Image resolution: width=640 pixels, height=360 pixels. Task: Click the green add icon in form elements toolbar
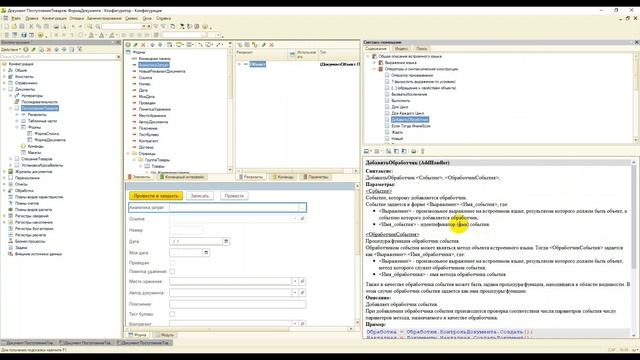(x=128, y=44)
